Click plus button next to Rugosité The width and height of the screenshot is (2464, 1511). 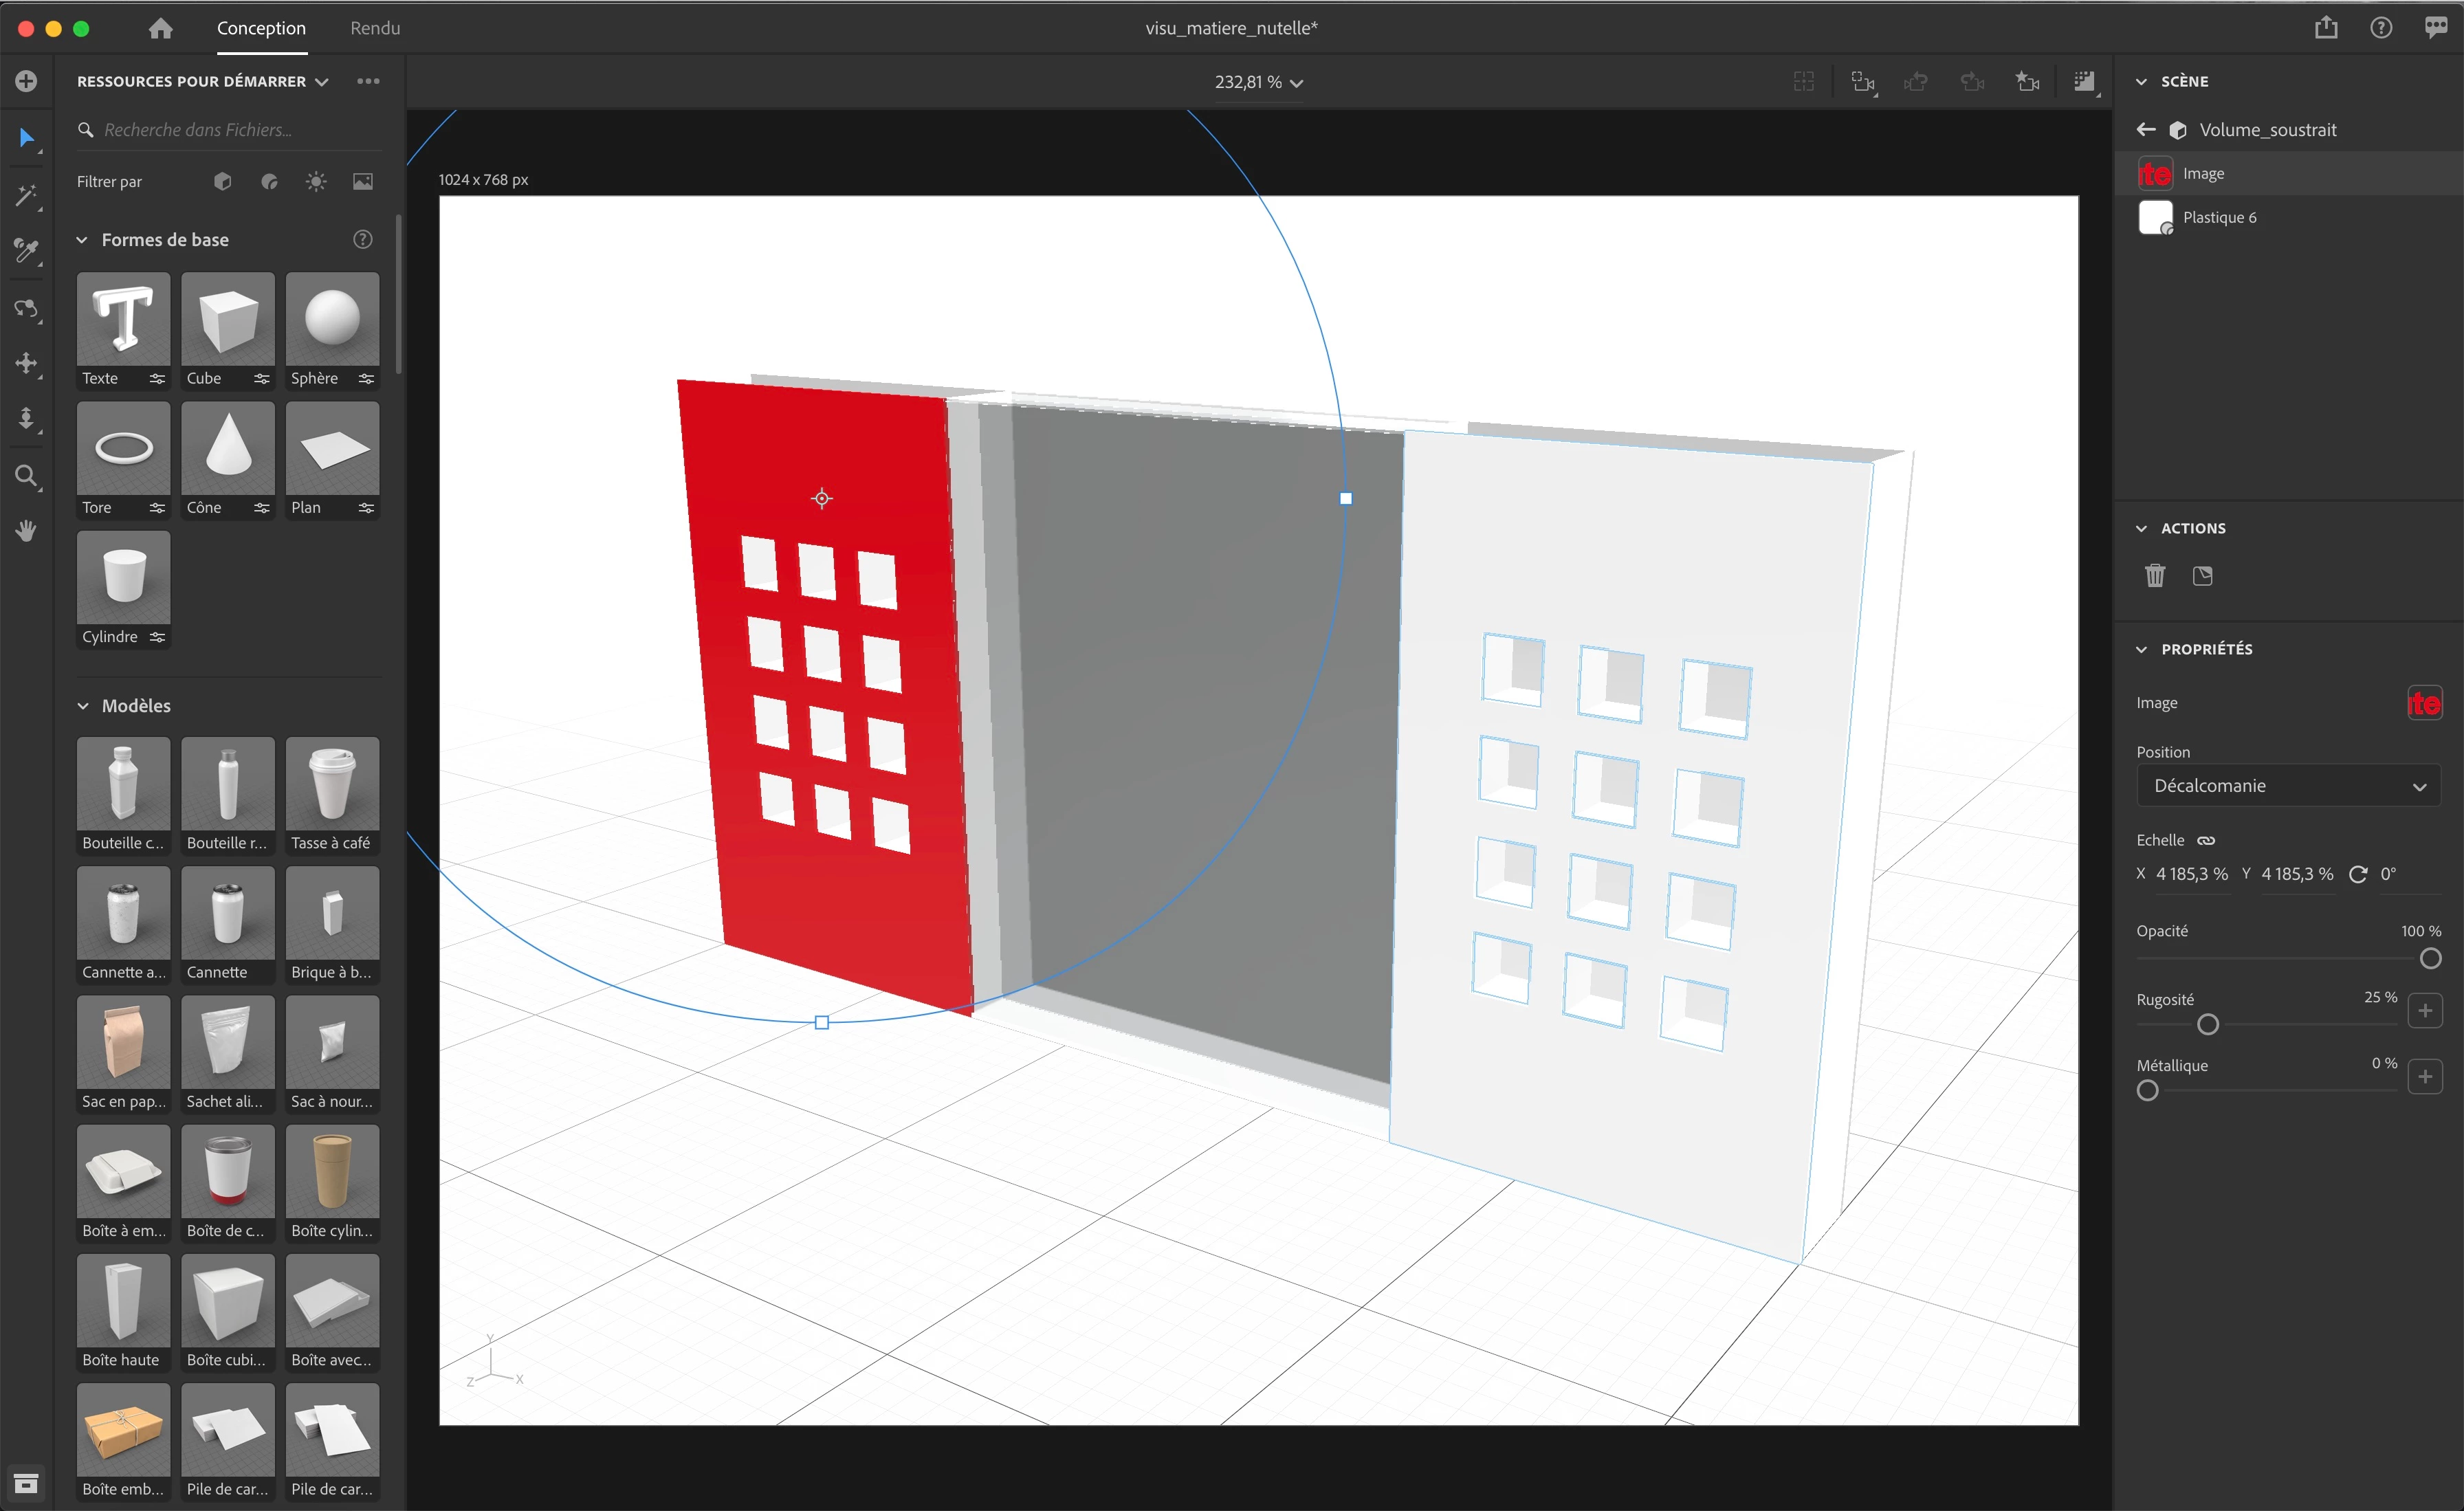2424,1010
